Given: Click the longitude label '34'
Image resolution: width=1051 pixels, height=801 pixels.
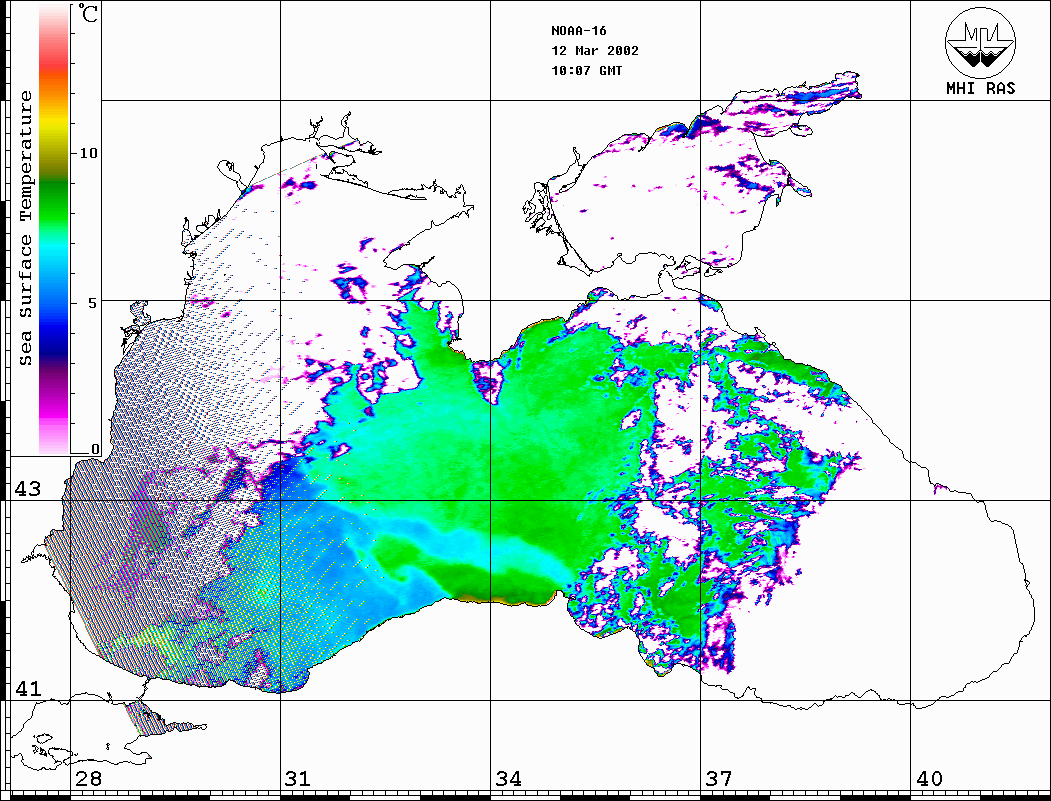Looking at the screenshot, I should (x=509, y=779).
